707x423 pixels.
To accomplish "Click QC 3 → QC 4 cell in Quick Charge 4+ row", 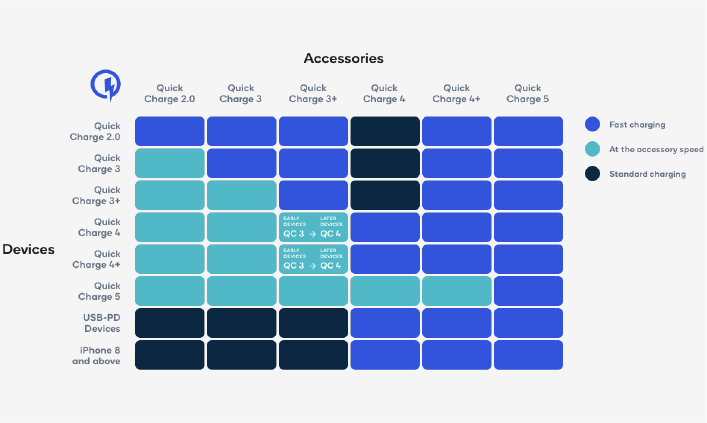I will 313,259.
